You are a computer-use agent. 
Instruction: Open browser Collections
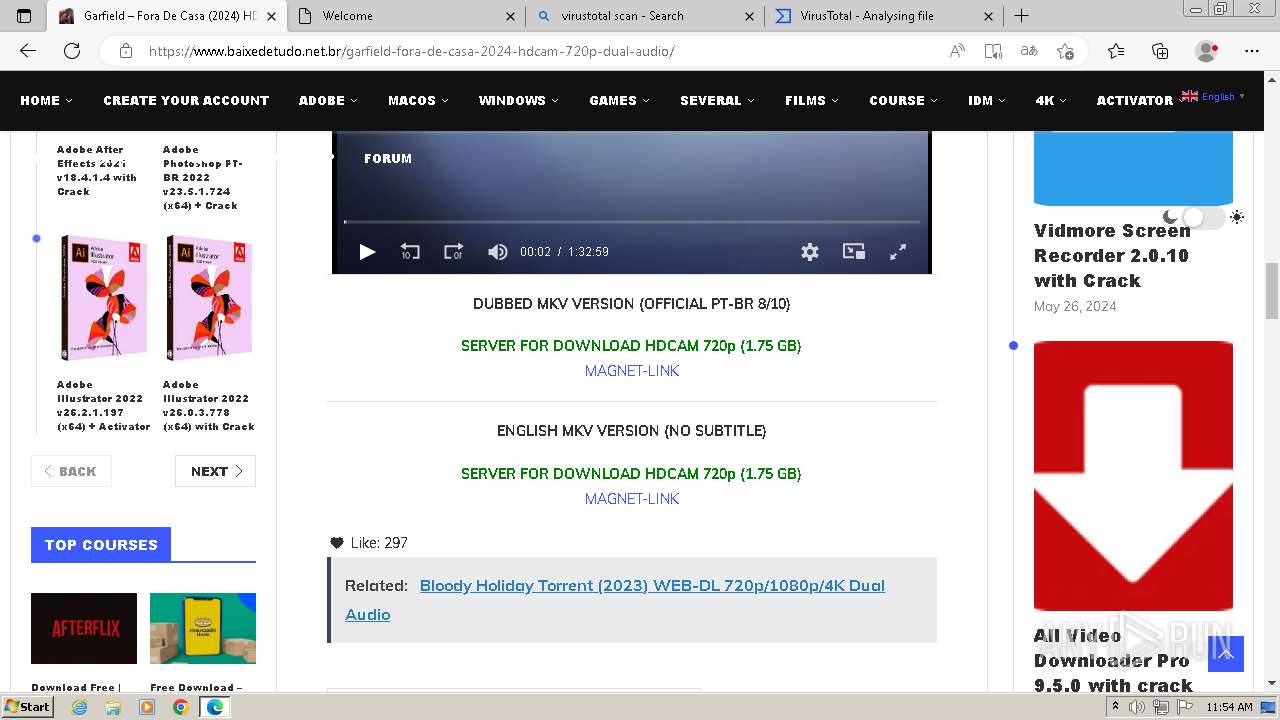pos(1160,51)
